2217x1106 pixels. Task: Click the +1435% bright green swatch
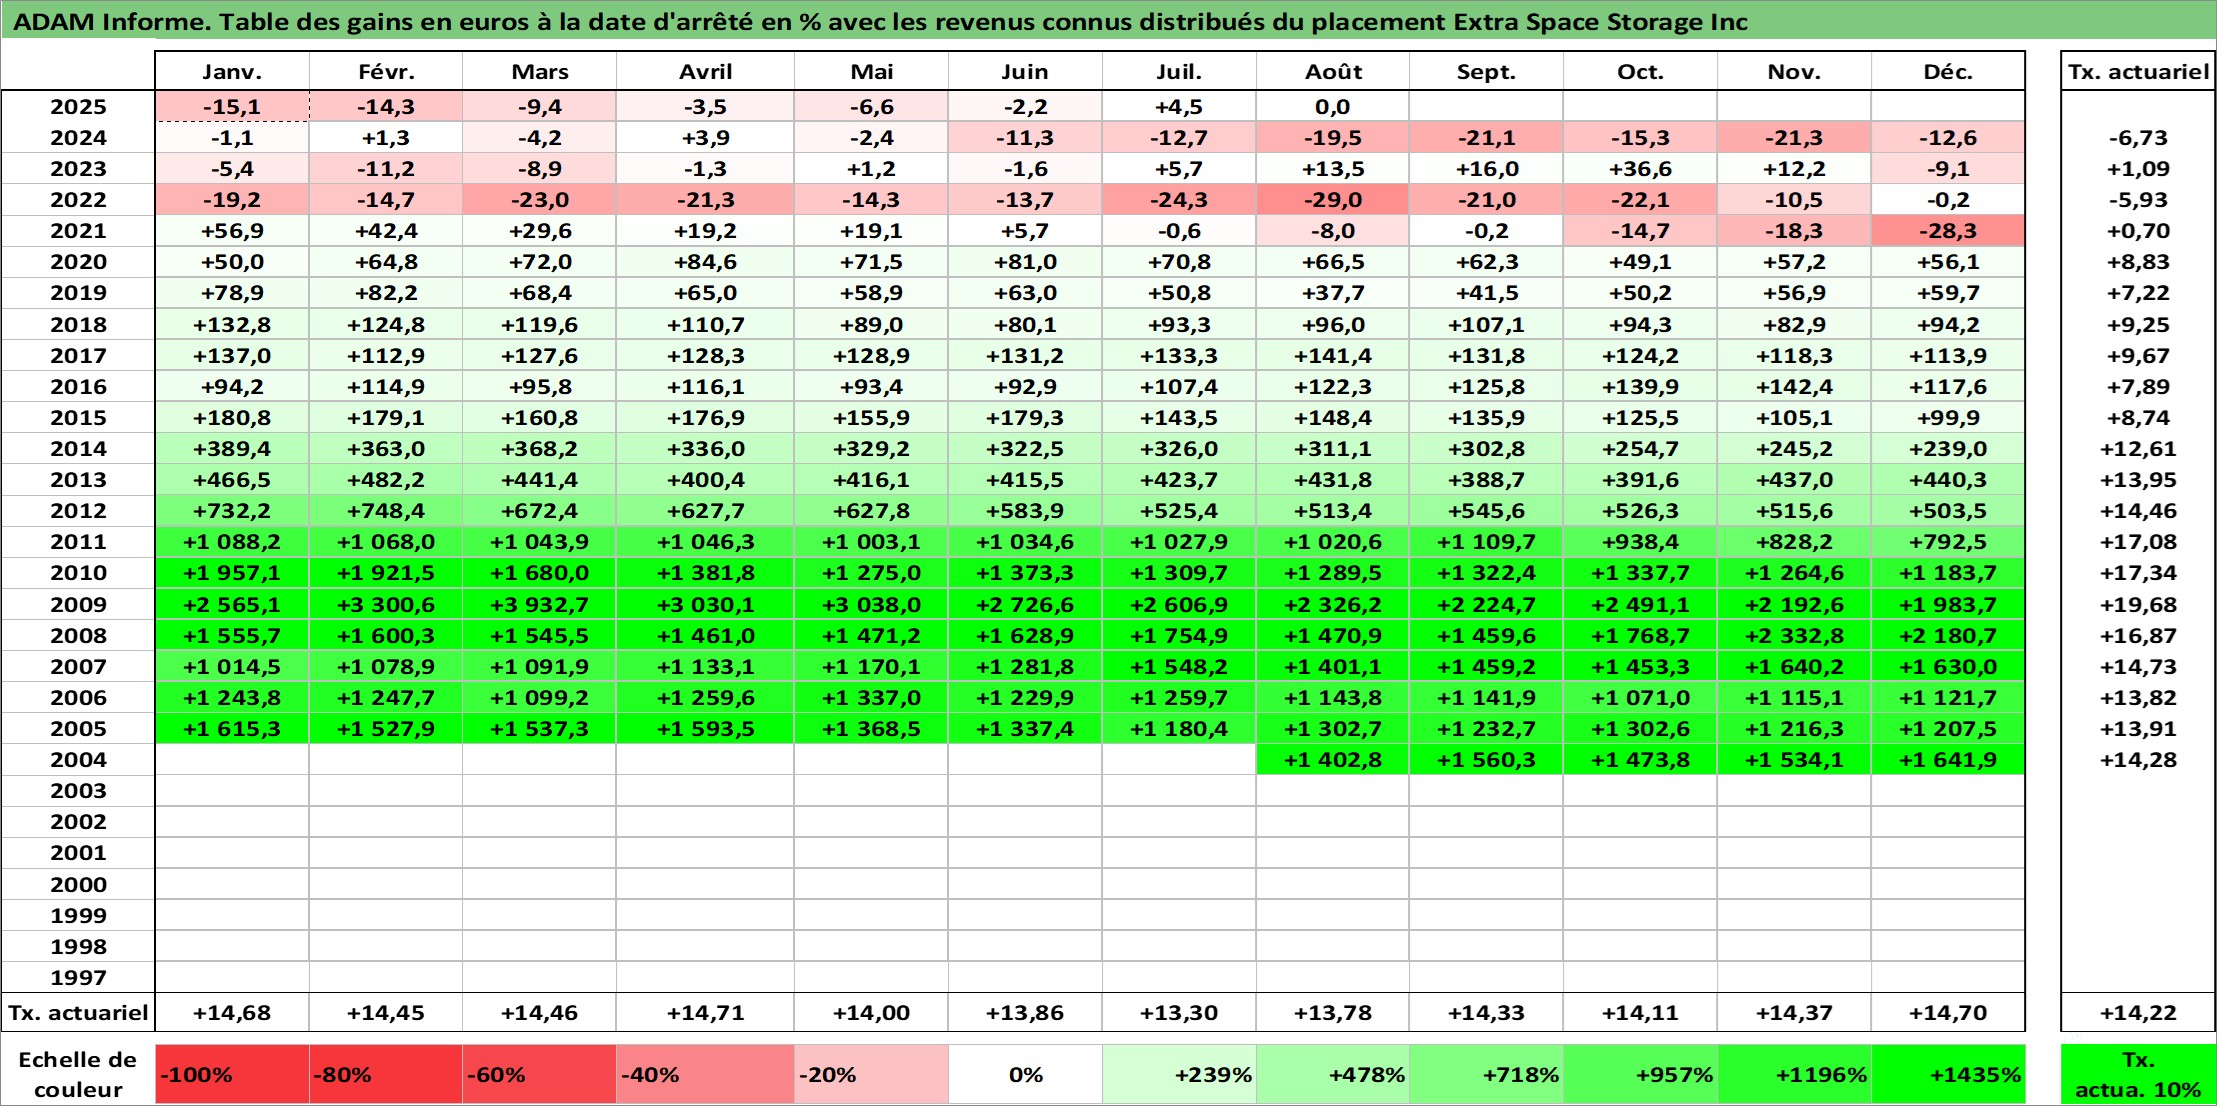pyautogui.click(x=1948, y=1074)
